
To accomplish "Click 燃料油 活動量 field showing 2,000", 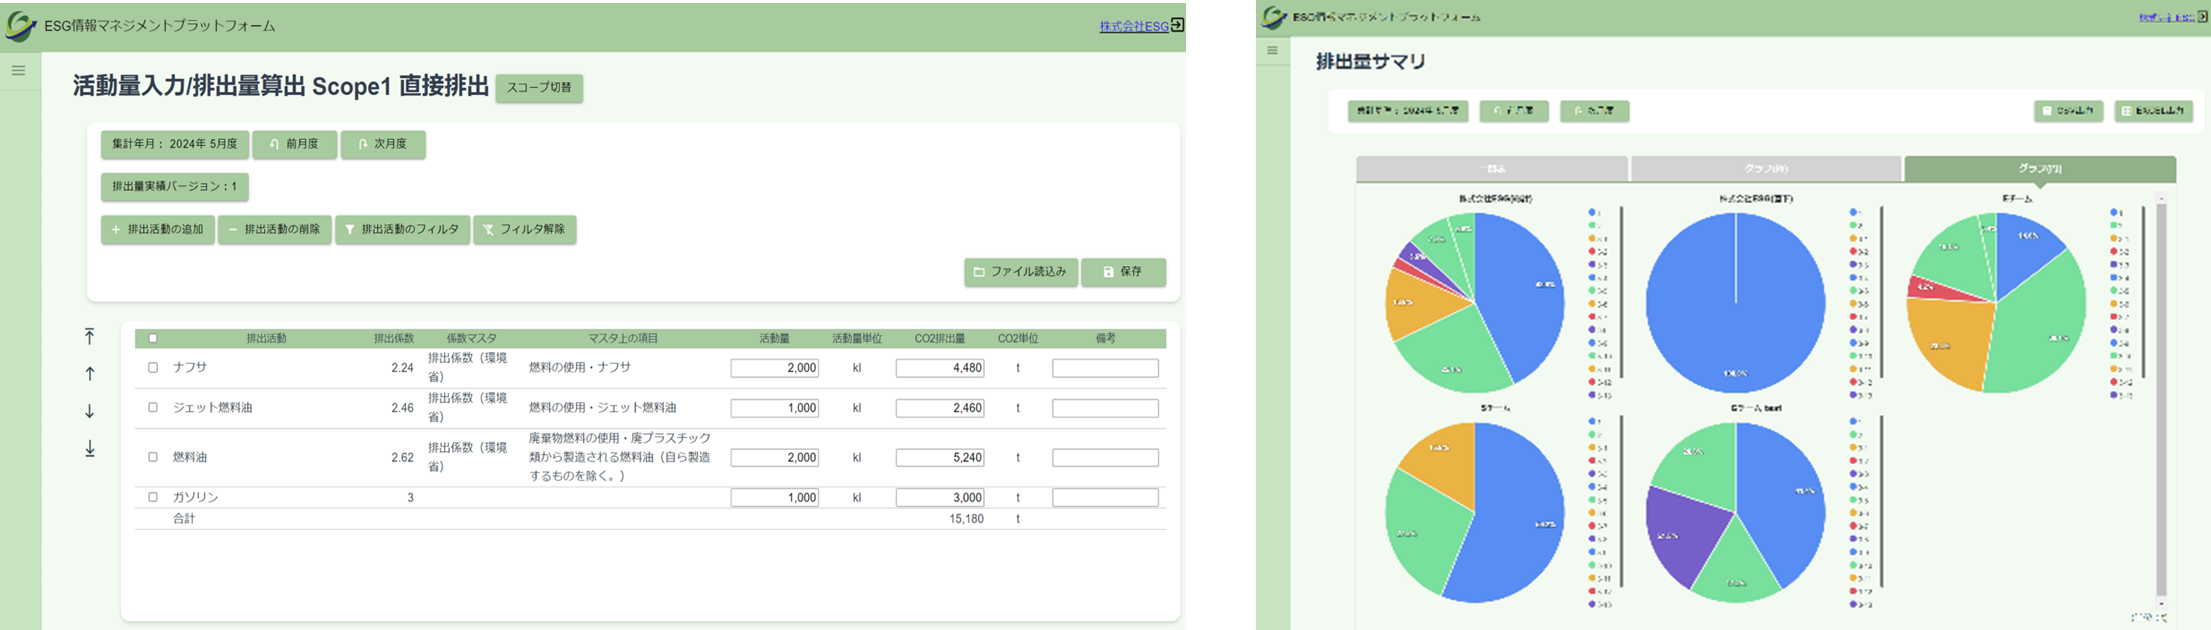I will pos(775,457).
